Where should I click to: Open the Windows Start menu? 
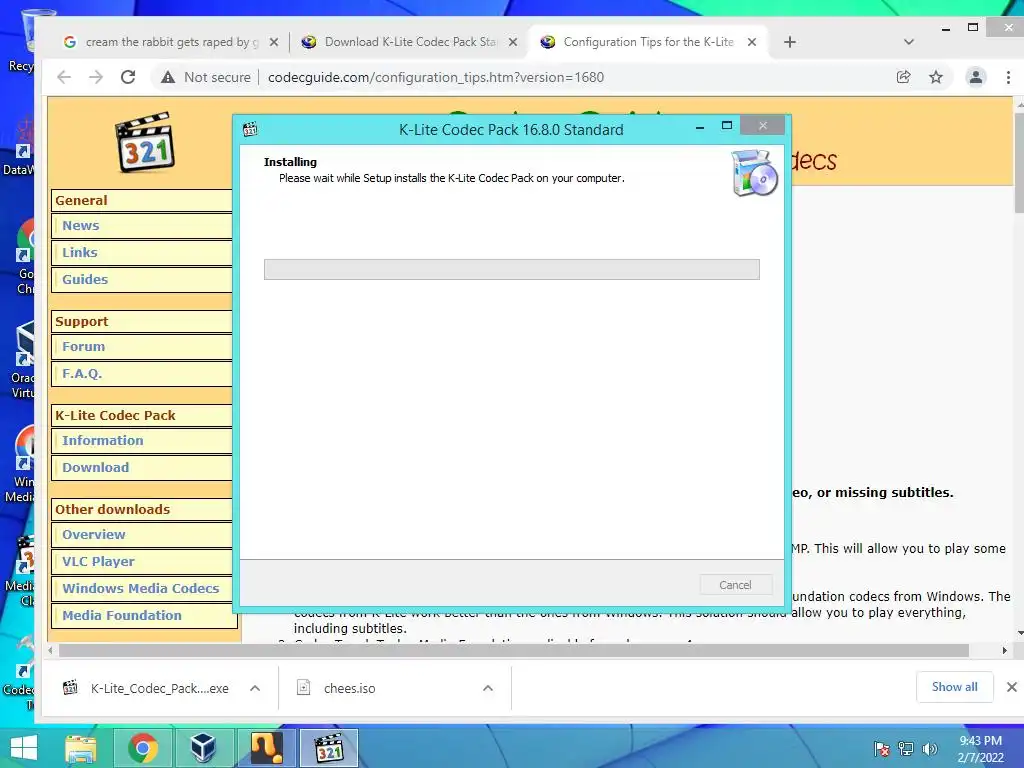24,748
